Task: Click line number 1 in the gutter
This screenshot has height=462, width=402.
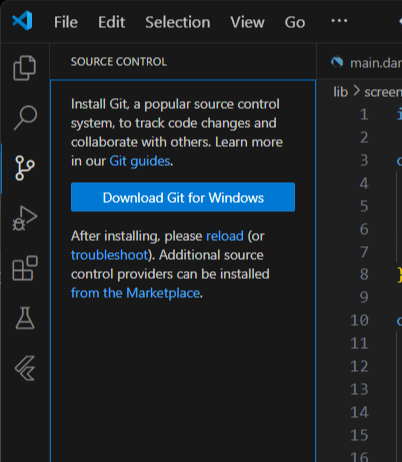Action: point(364,114)
